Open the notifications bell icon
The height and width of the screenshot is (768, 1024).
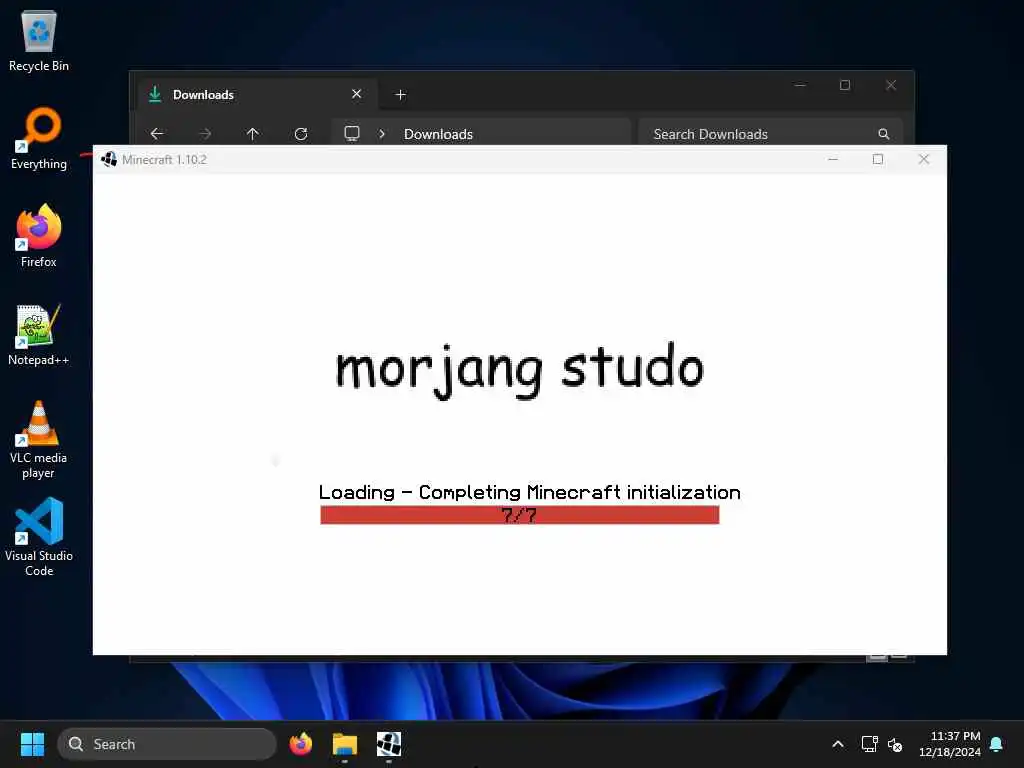[996, 744]
